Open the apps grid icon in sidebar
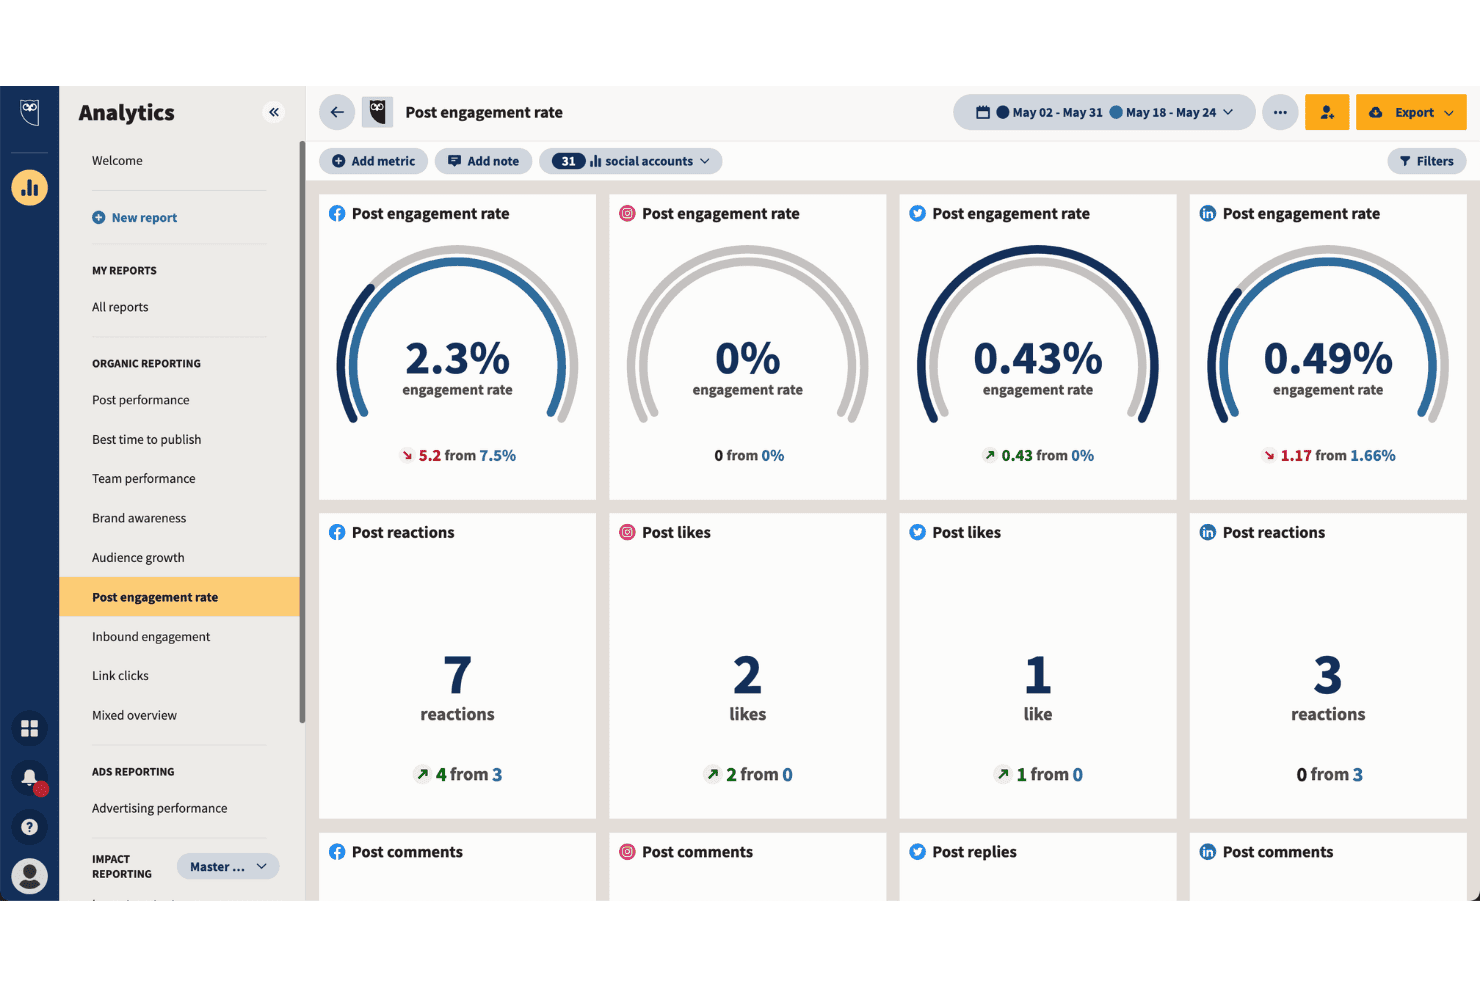 30,729
